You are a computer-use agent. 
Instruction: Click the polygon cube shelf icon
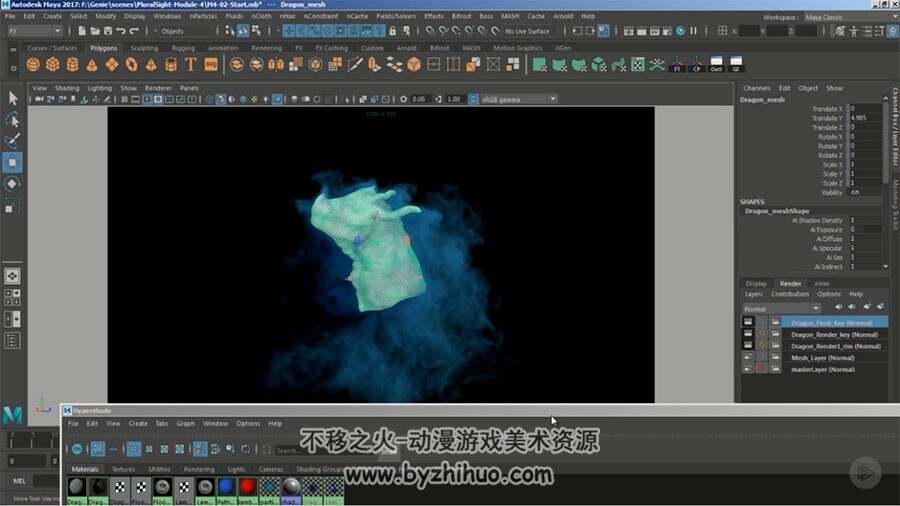pos(53,64)
